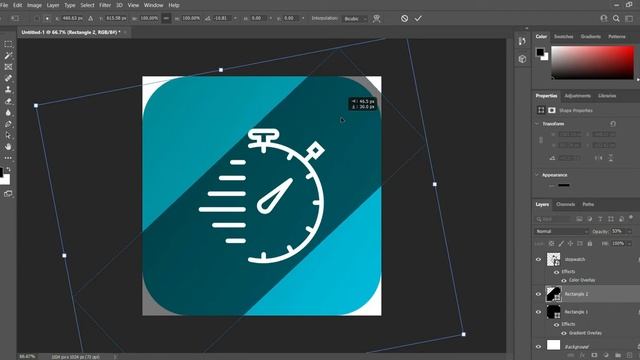
Task: Open the Interpolation Bicubic dropdown
Action: [355, 19]
